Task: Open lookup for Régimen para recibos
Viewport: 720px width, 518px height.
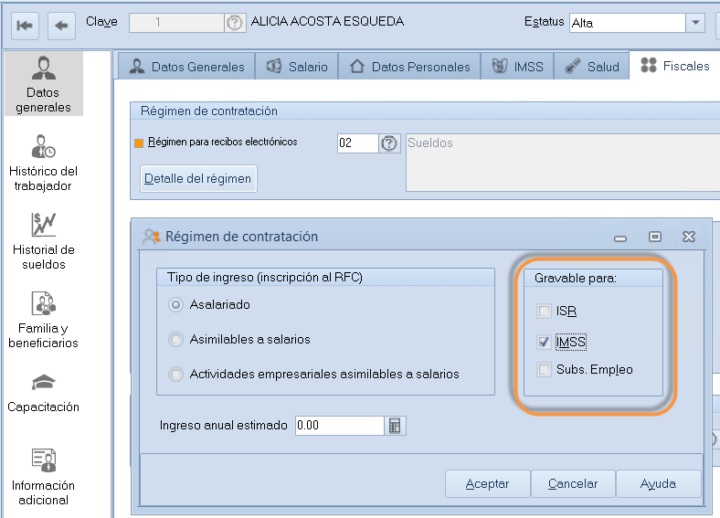Action: pos(390,143)
